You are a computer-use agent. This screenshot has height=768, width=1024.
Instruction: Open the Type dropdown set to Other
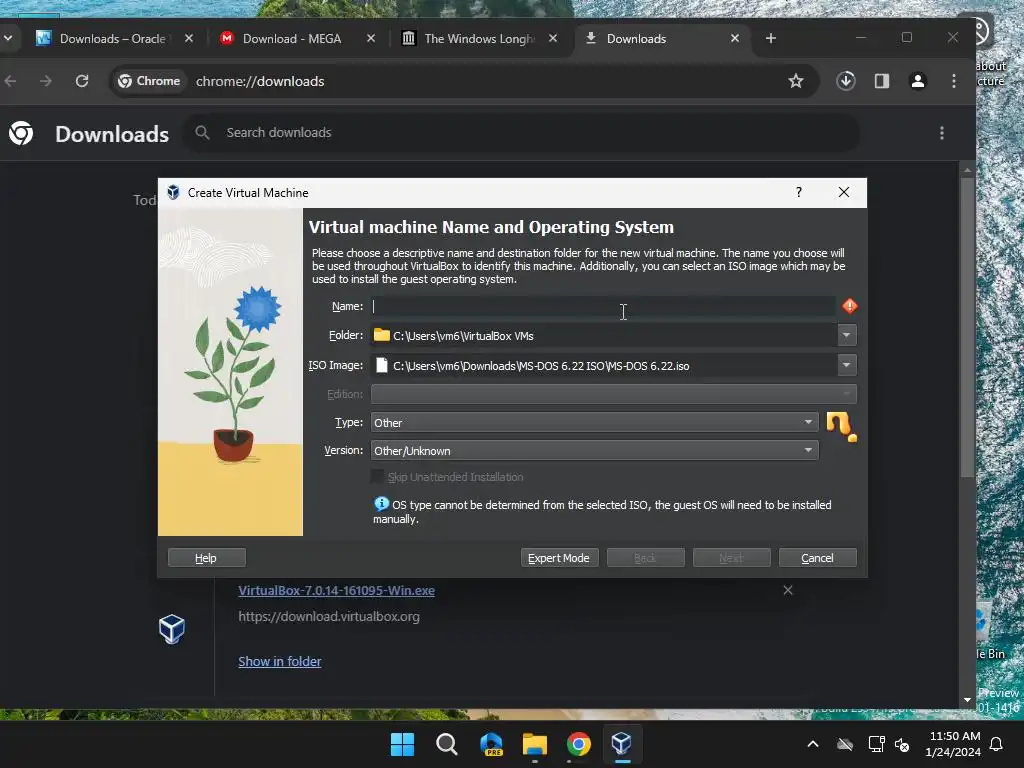click(594, 423)
